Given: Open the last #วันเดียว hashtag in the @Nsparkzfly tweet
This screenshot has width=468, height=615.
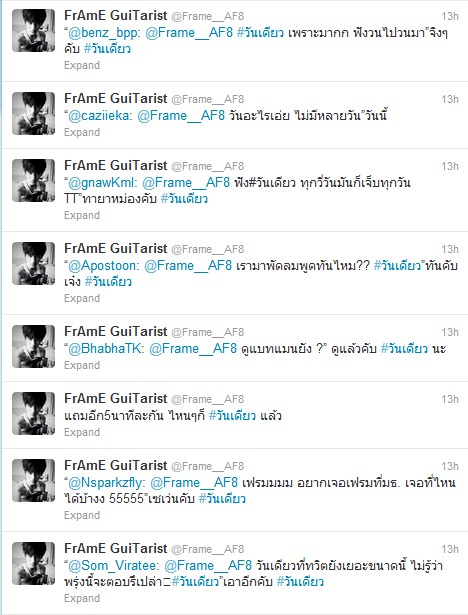Looking at the screenshot, I should (x=222, y=499).
